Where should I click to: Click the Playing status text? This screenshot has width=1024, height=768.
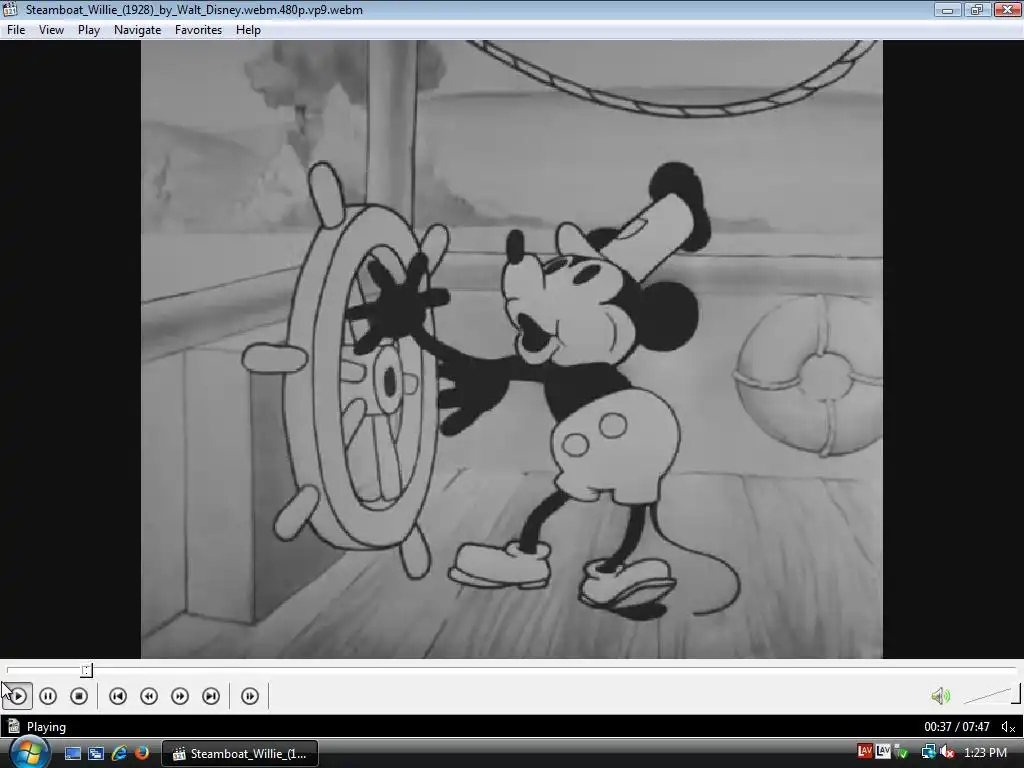pyautogui.click(x=46, y=727)
